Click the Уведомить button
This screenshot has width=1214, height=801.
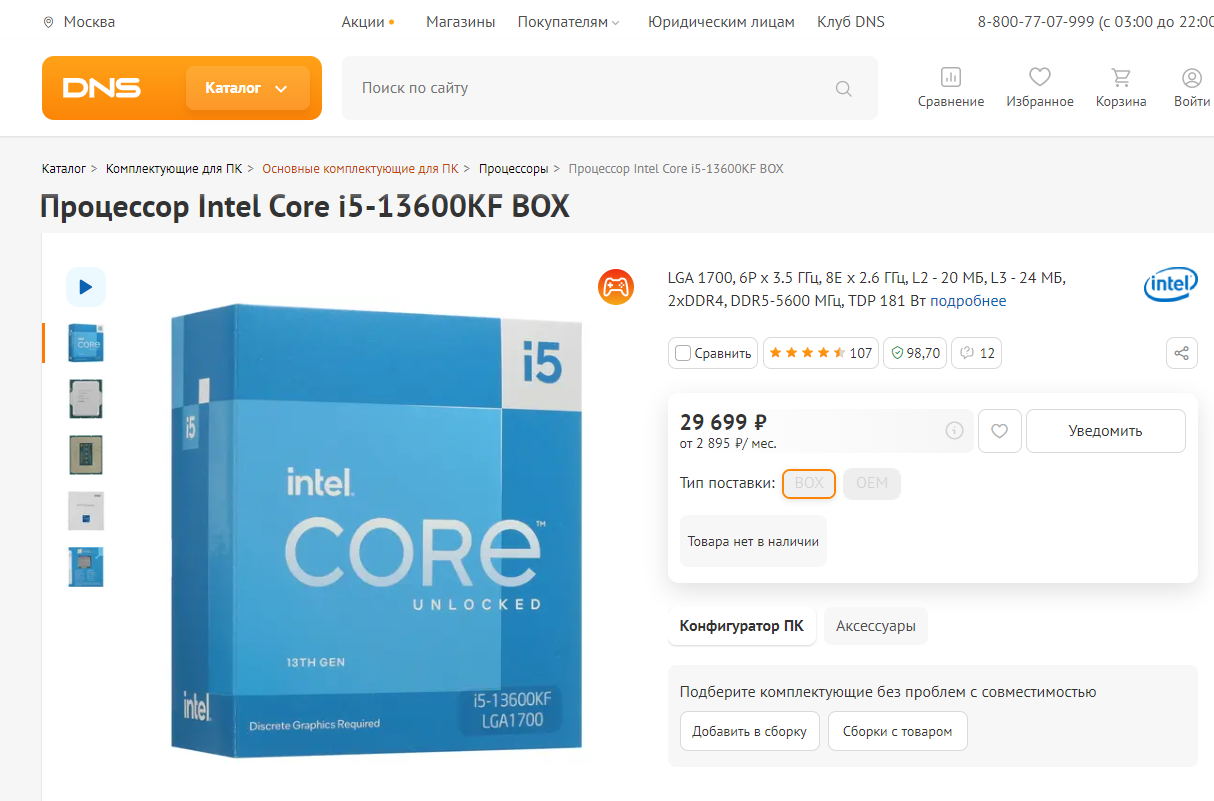(1106, 431)
